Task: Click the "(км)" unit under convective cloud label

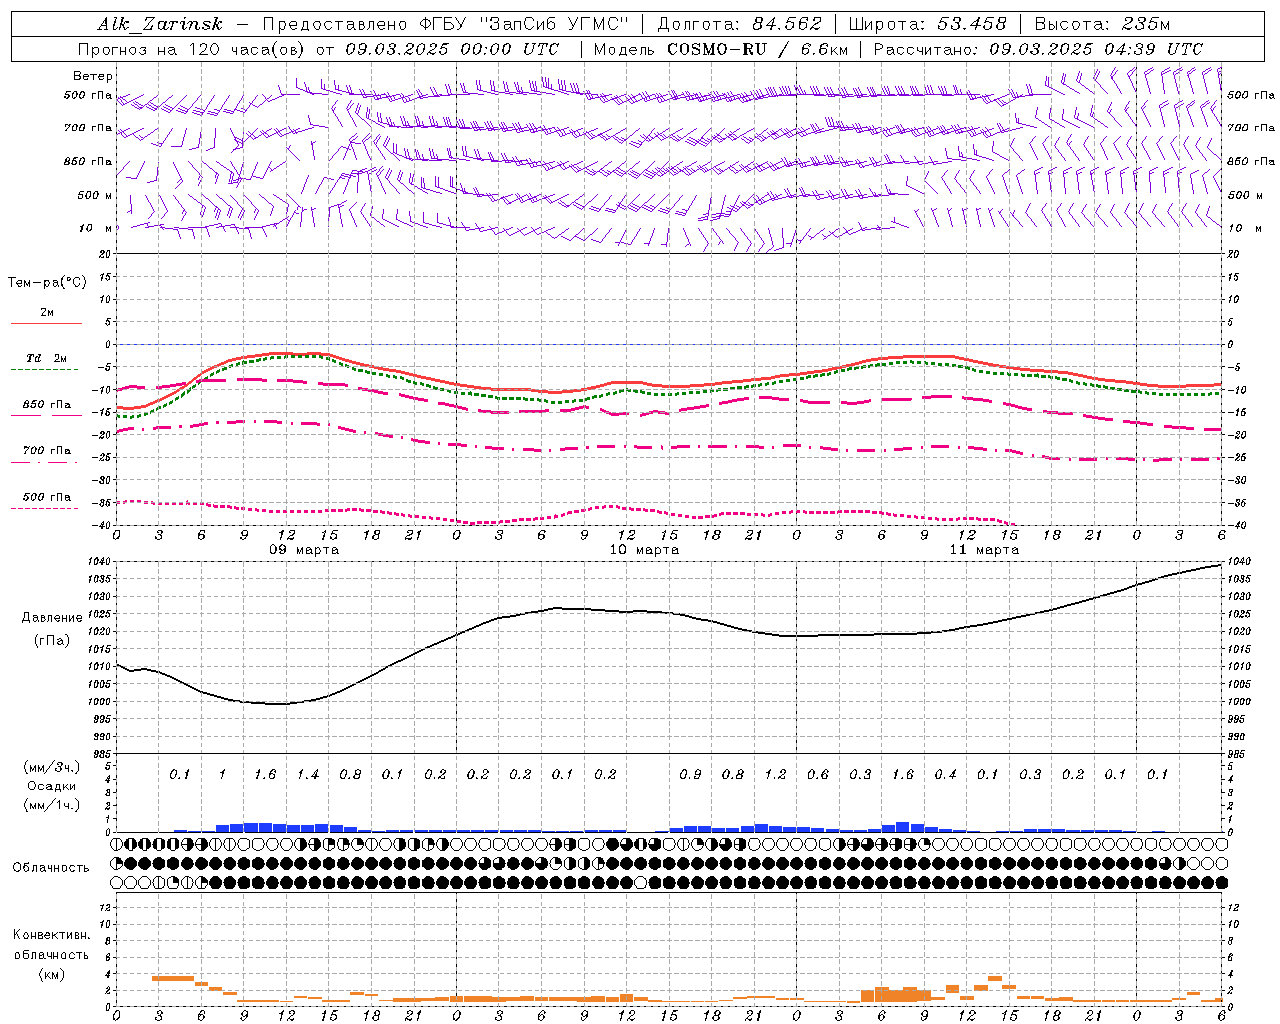Action: (x=52, y=974)
